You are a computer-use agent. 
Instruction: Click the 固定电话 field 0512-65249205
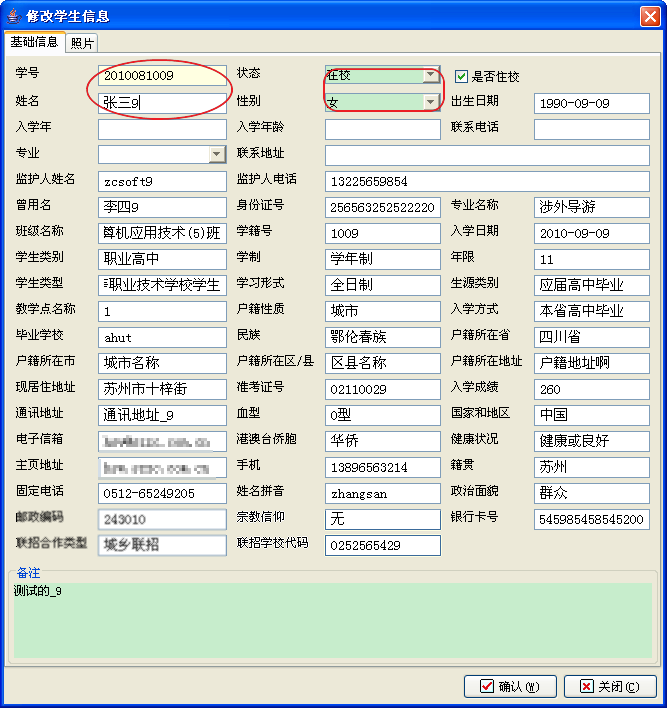[162, 494]
